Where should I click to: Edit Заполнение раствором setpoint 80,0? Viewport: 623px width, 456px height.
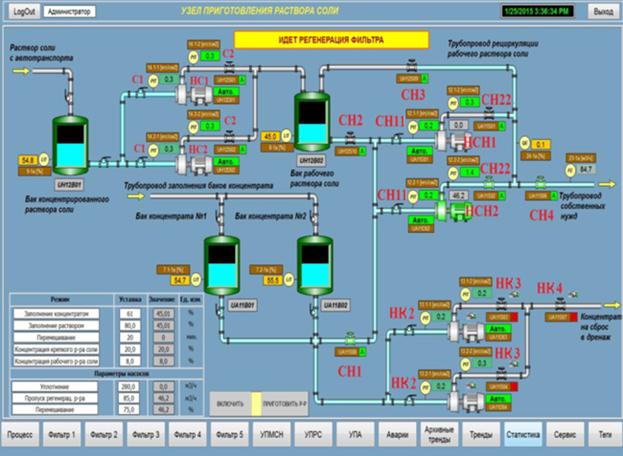pyautogui.click(x=130, y=326)
